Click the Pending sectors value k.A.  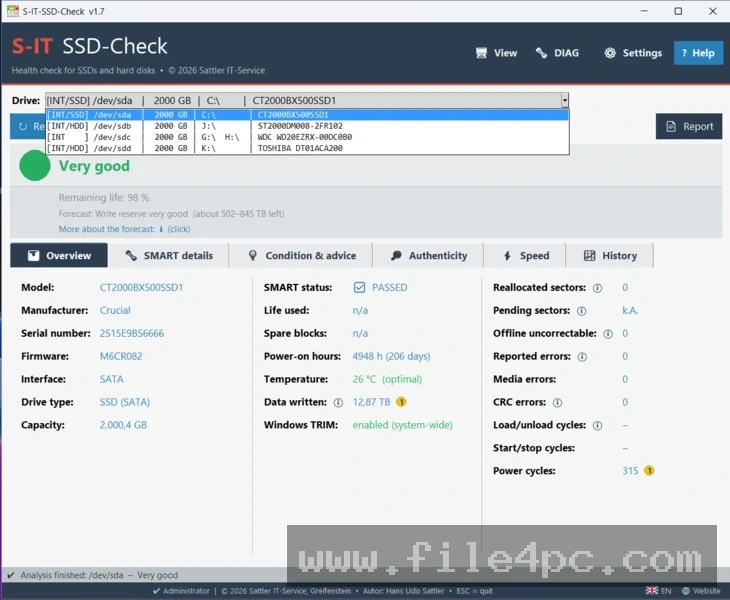click(630, 310)
